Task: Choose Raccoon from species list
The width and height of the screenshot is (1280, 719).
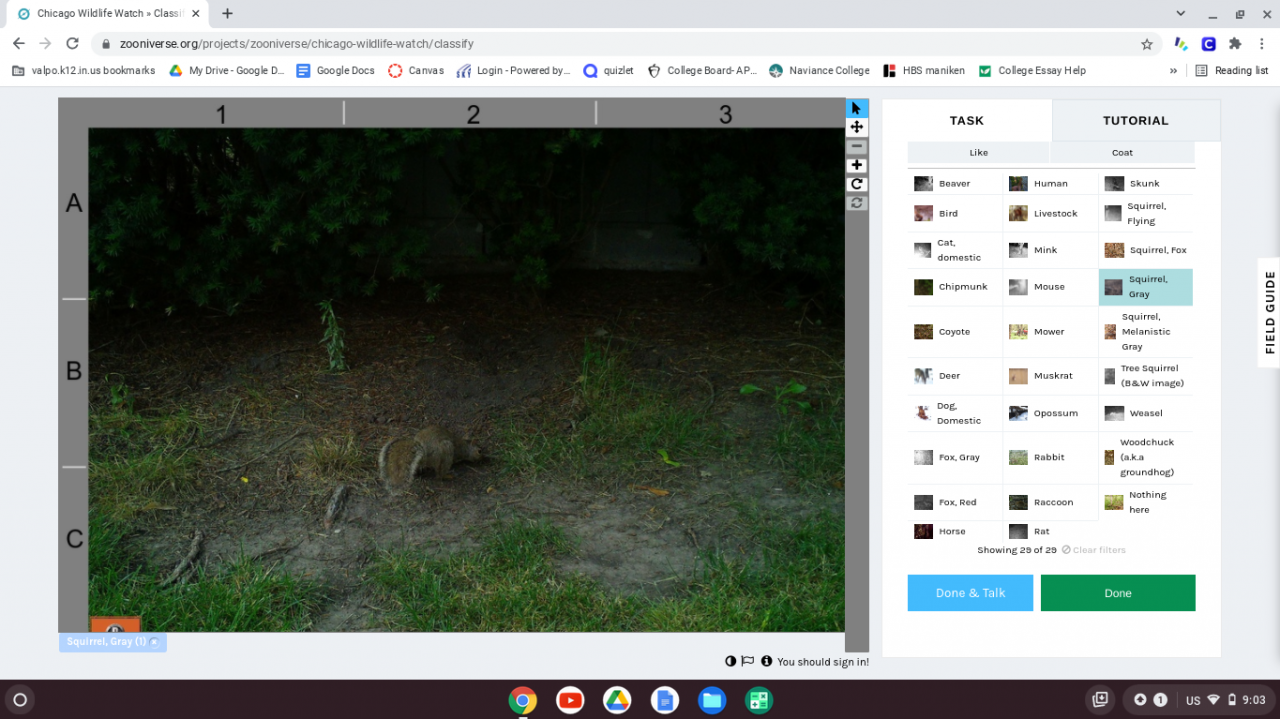Action: tap(1050, 502)
